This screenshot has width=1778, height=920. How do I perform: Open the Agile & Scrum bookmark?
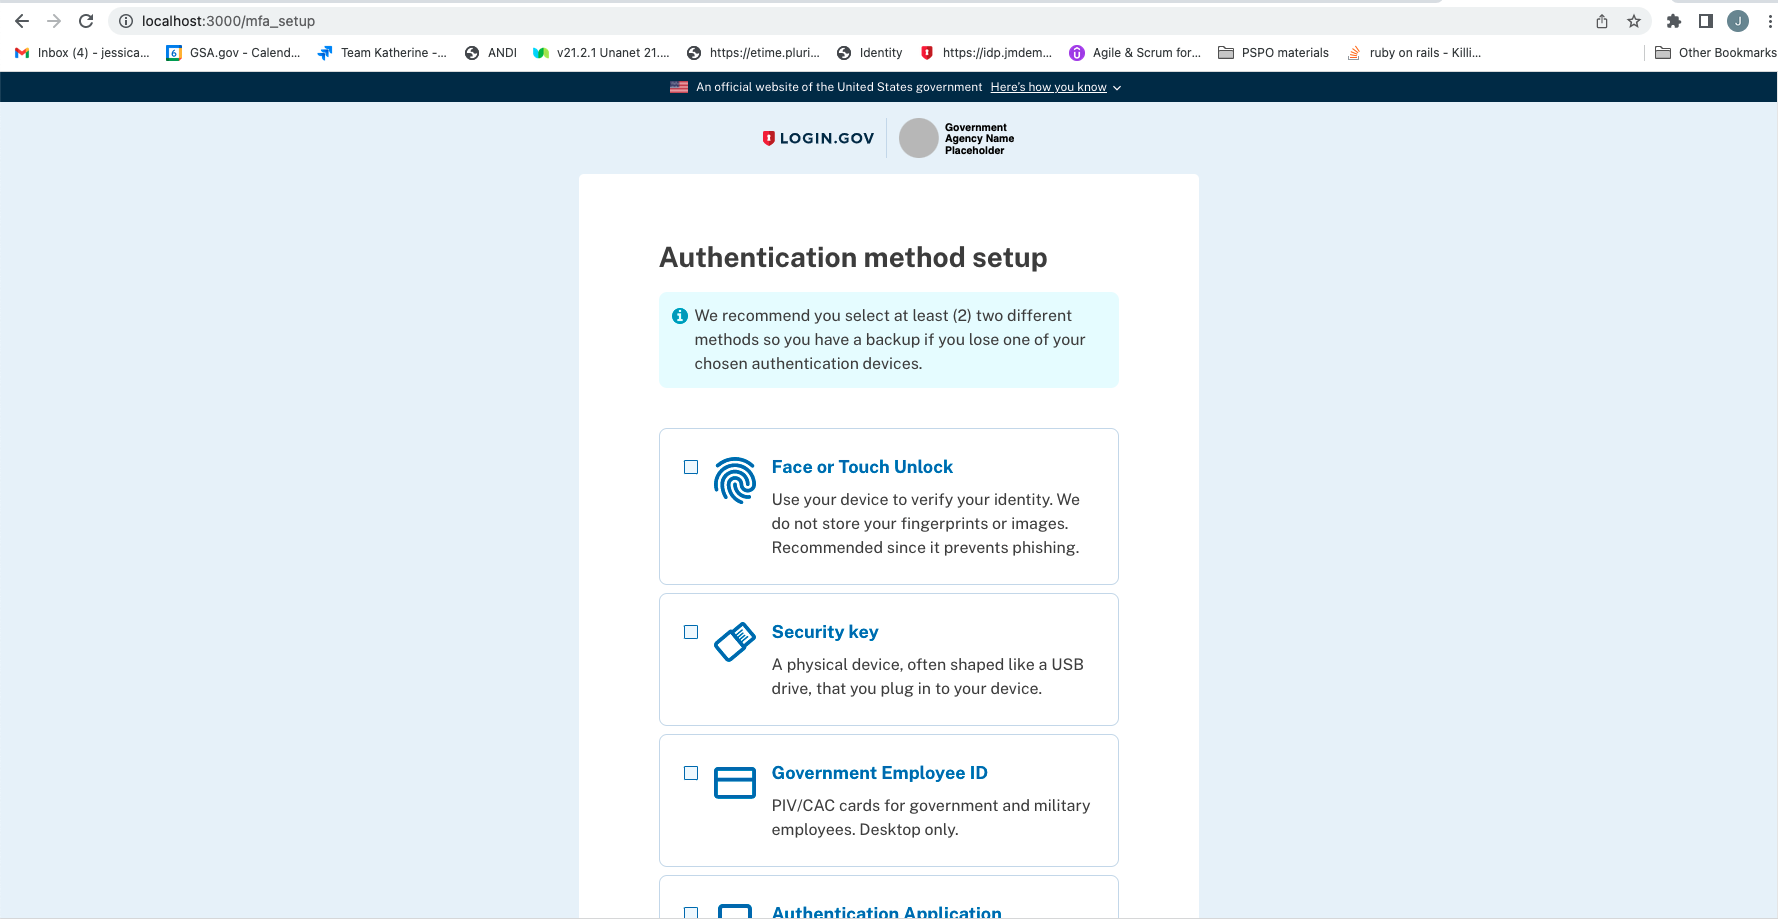tap(1135, 53)
